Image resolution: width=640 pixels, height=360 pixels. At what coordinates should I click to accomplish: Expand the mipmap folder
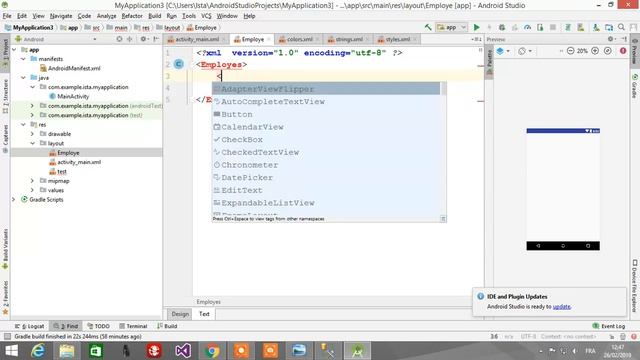32,181
